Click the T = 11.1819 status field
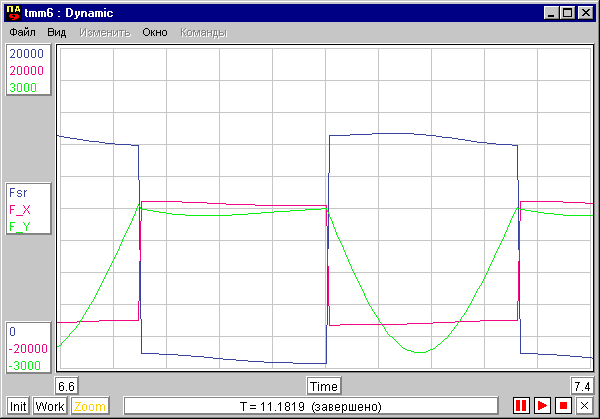Screen dimensions: 600x419 tap(311, 406)
